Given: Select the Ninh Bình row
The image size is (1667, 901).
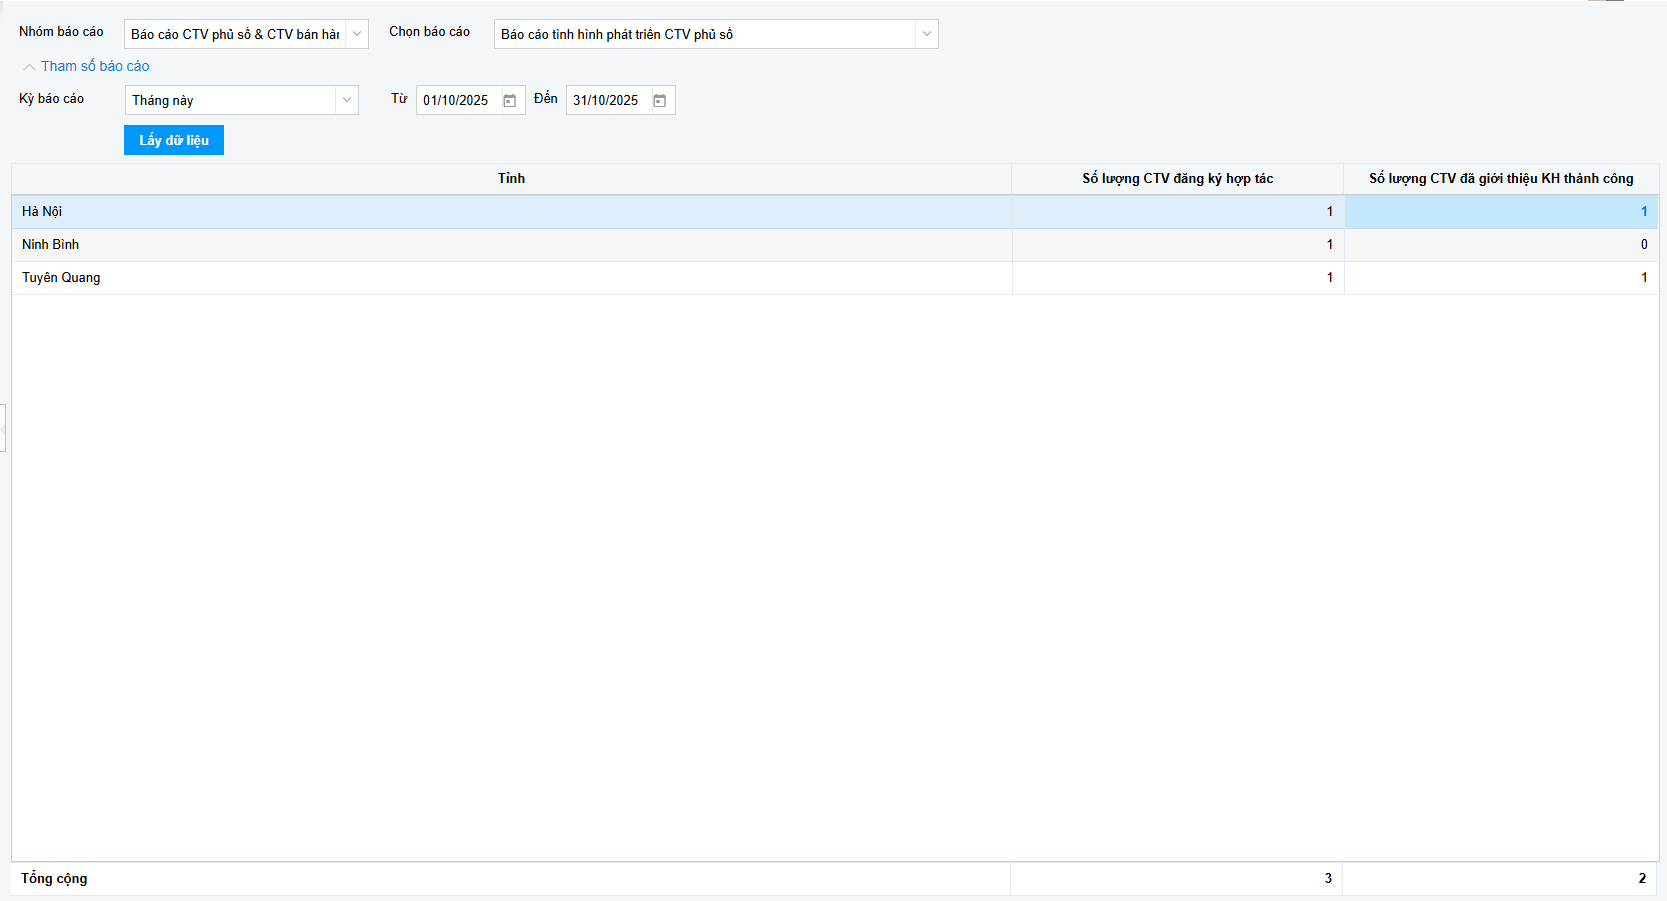Looking at the screenshot, I should (x=835, y=245).
